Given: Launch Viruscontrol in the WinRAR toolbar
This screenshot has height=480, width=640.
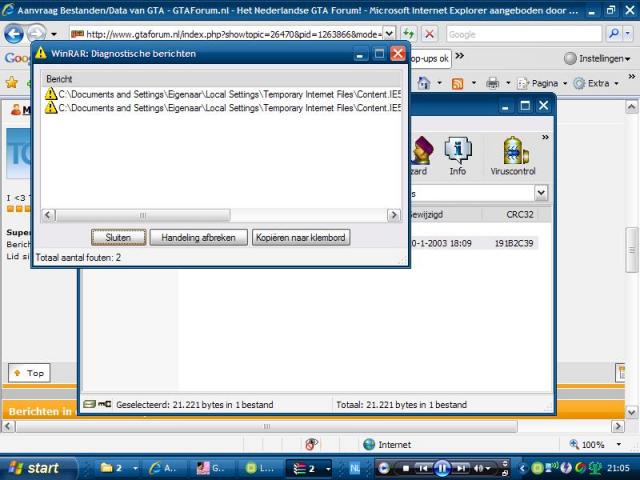Looking at the screenshot, I should [x=513, y=156].
